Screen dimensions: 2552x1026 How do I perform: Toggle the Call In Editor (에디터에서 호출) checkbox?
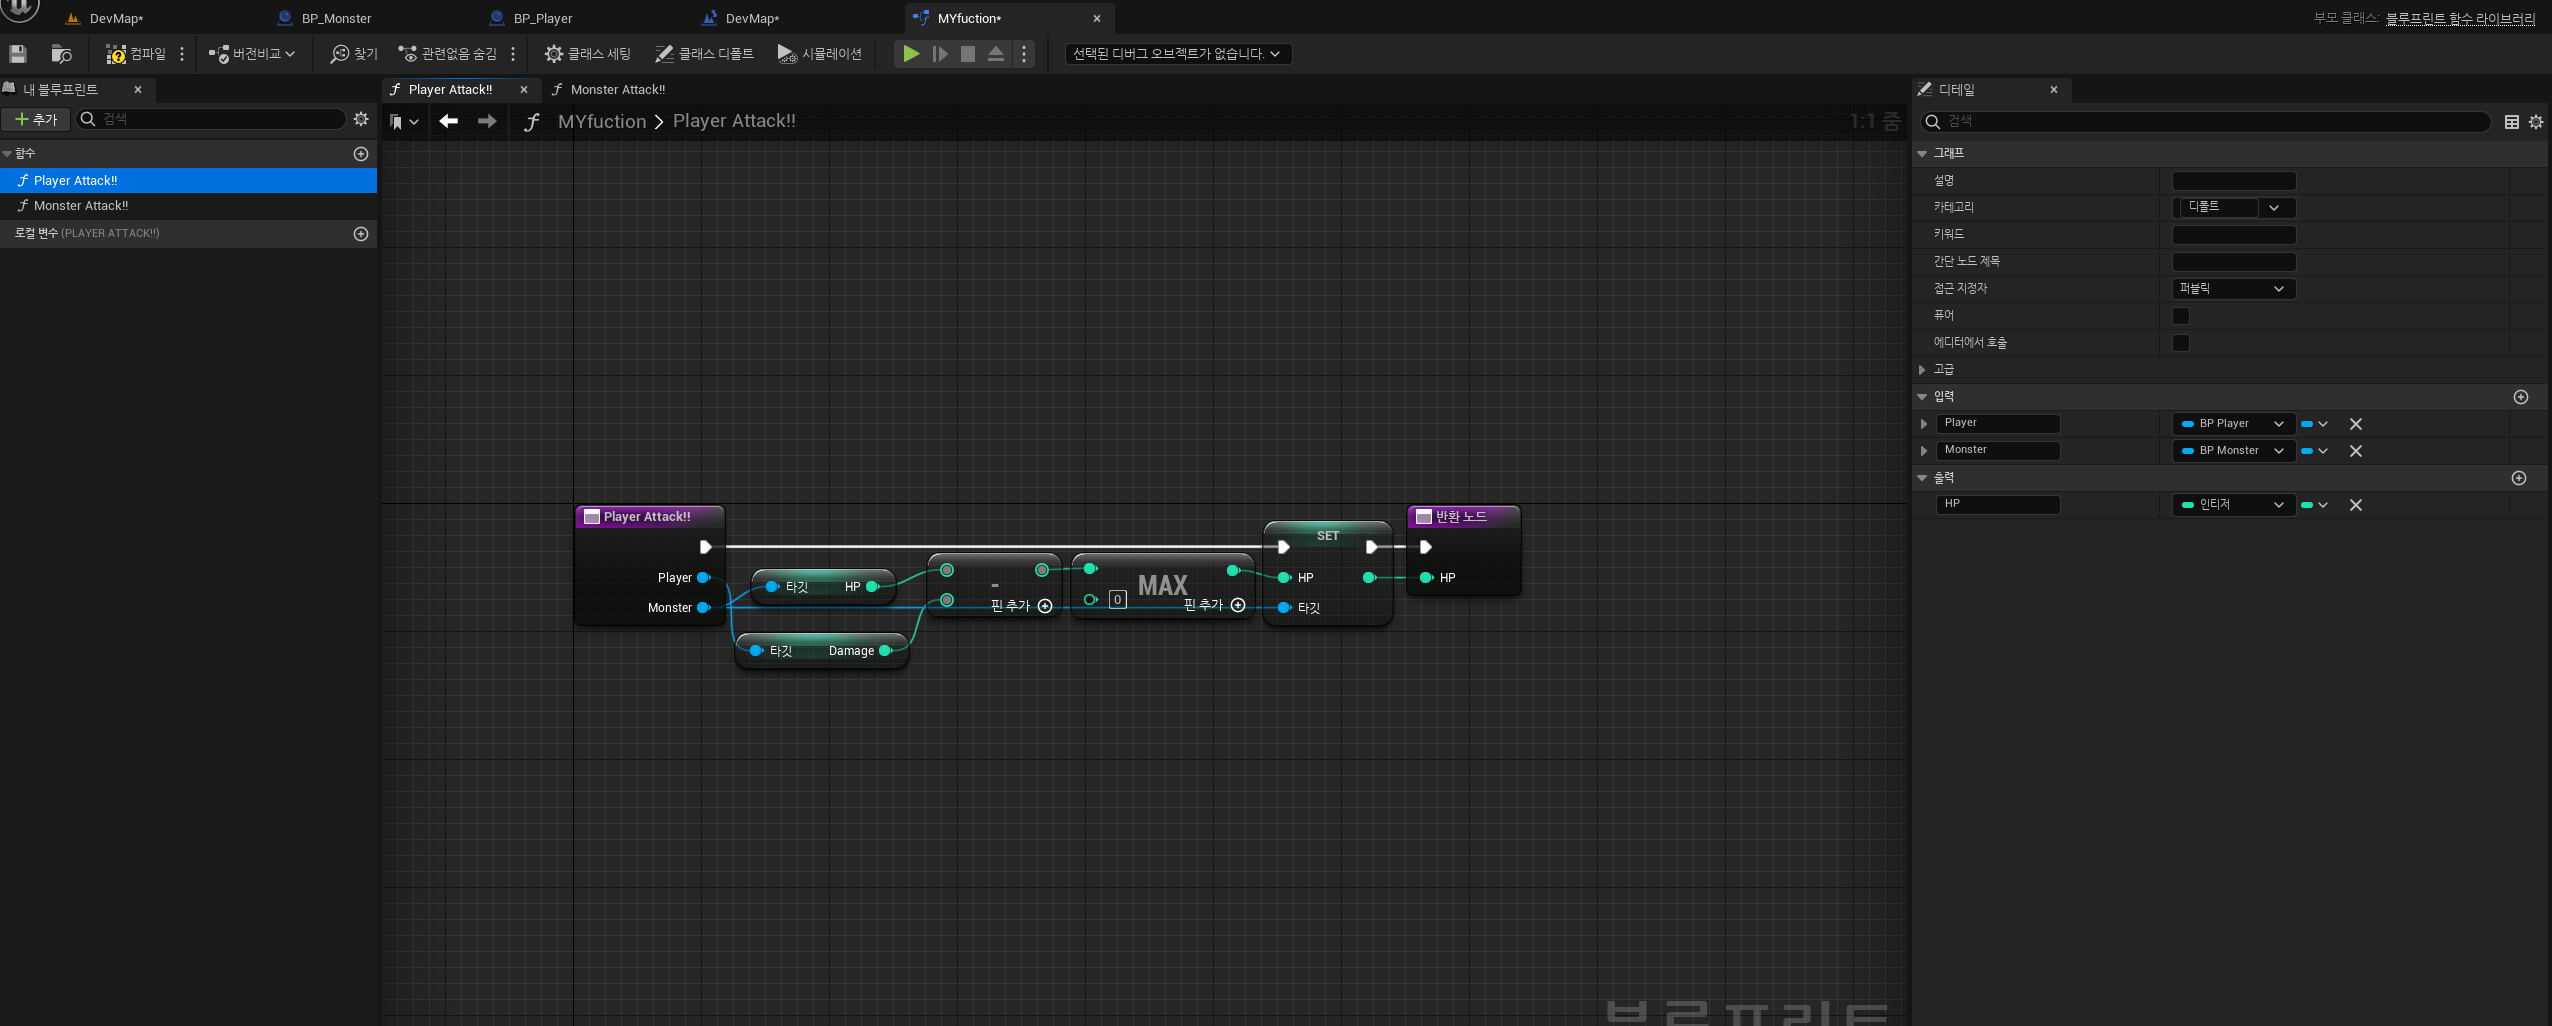pyautogui.click(x=2181, y=343)
